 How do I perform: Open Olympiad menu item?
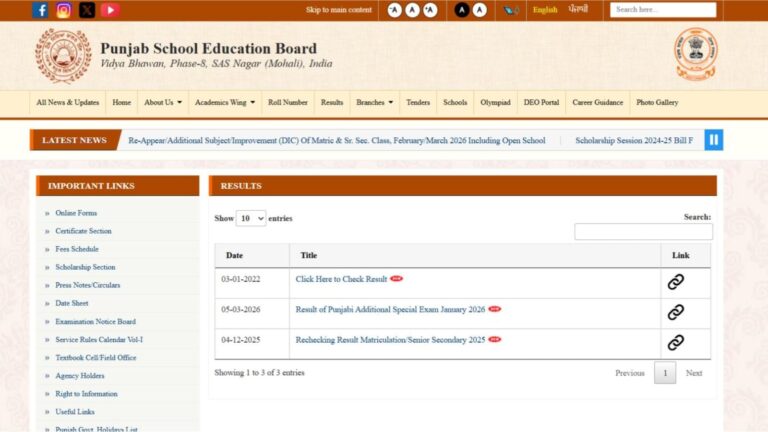click(x=495, y=102)
